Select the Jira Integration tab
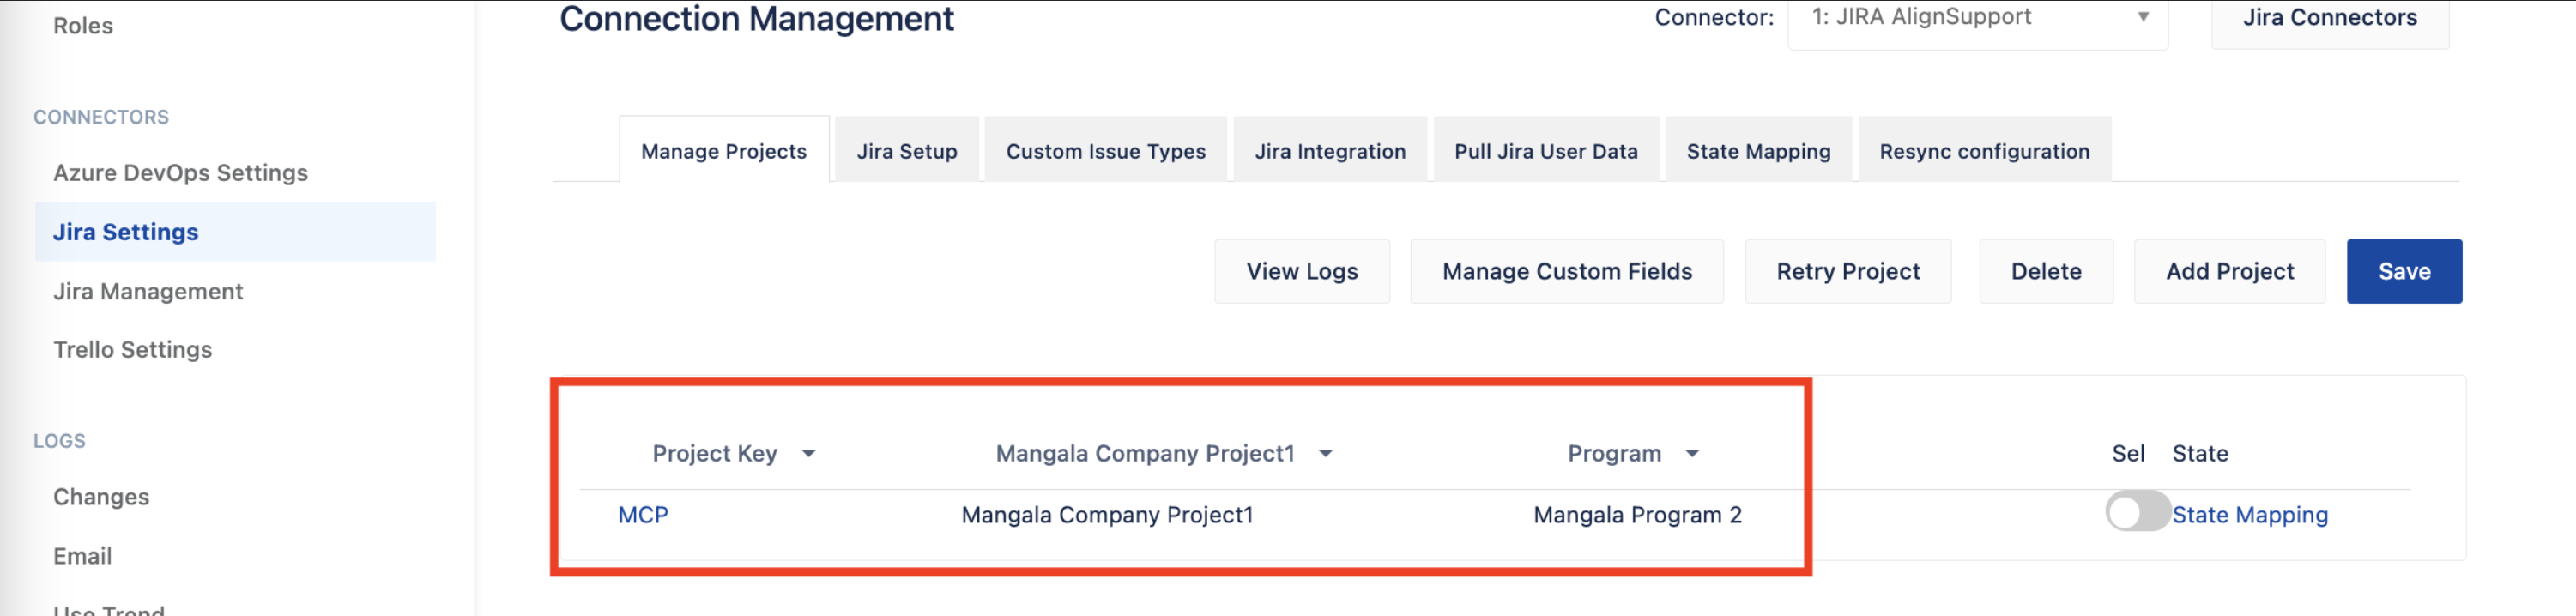 click(1329, 151)
